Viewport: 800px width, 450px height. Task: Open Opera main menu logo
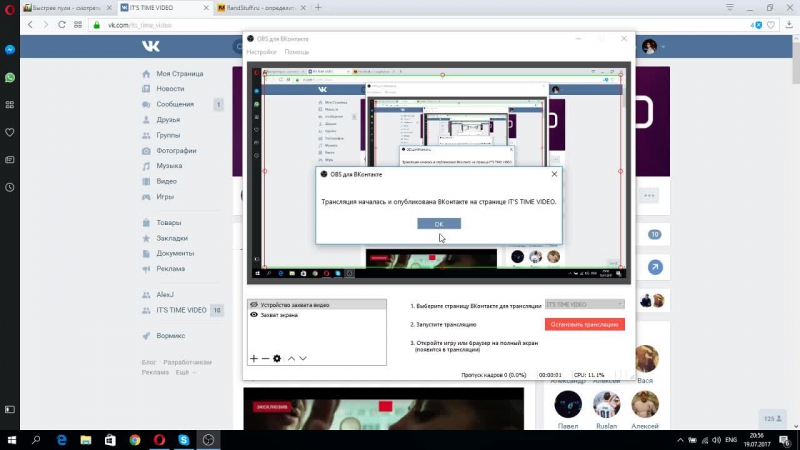coord(10,8)
